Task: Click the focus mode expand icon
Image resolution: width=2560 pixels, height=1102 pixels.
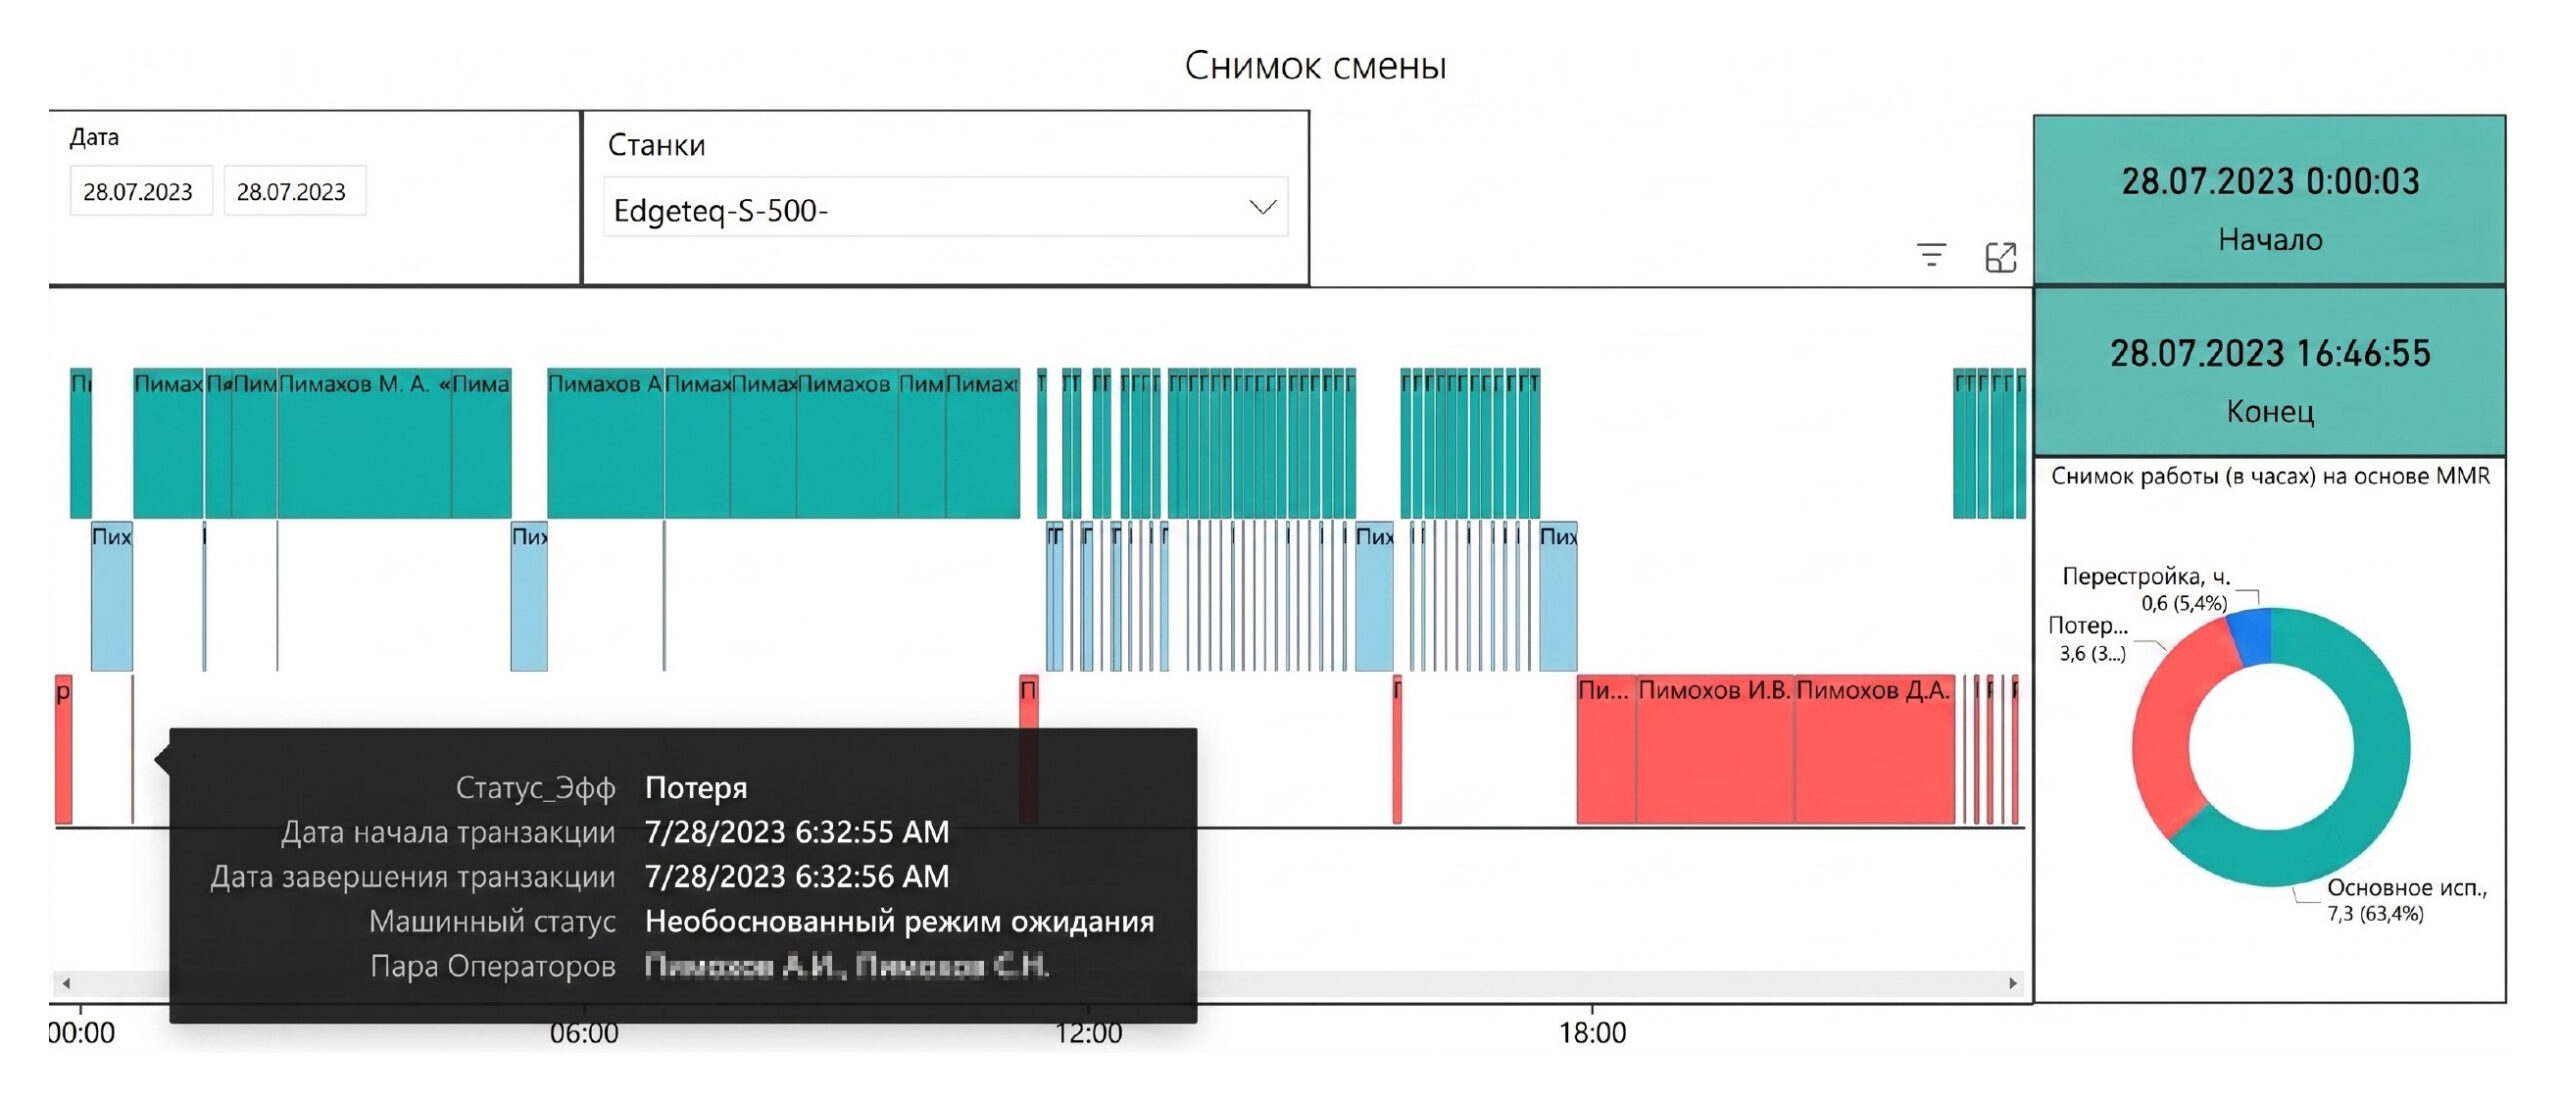Action: [x=2000, y=257]
